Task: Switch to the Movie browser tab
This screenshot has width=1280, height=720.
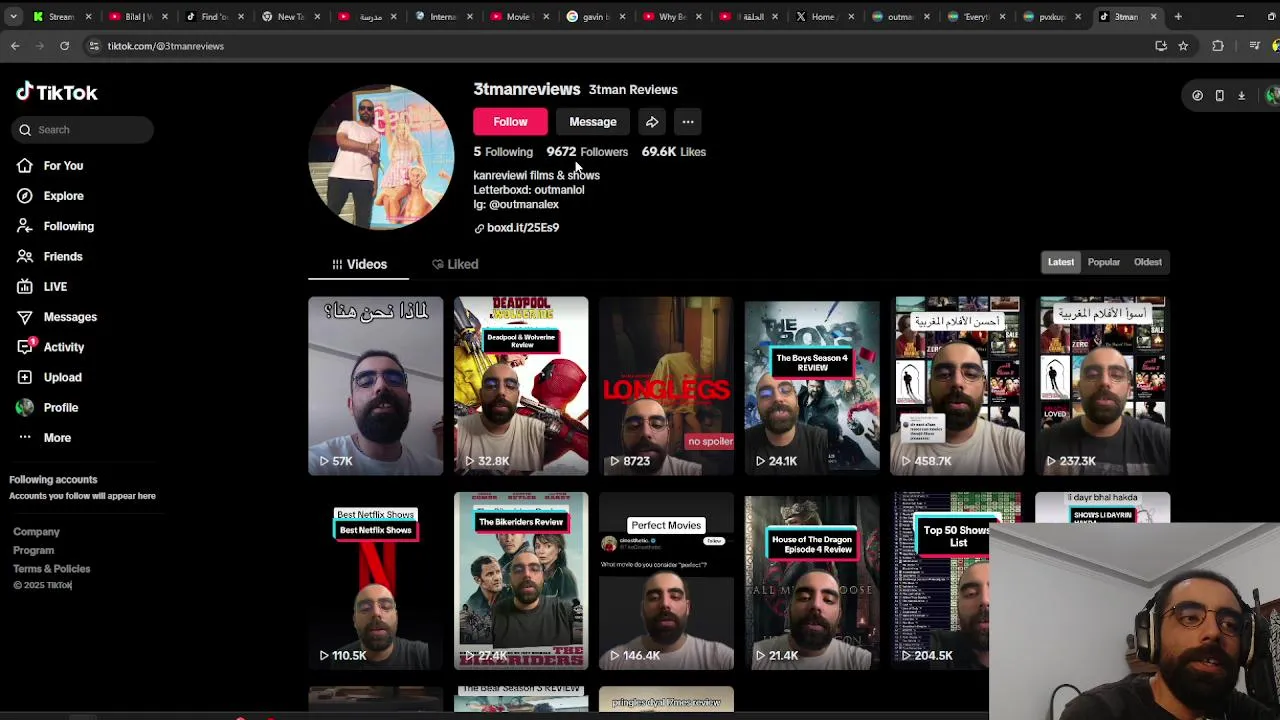Action: (518, 16)
